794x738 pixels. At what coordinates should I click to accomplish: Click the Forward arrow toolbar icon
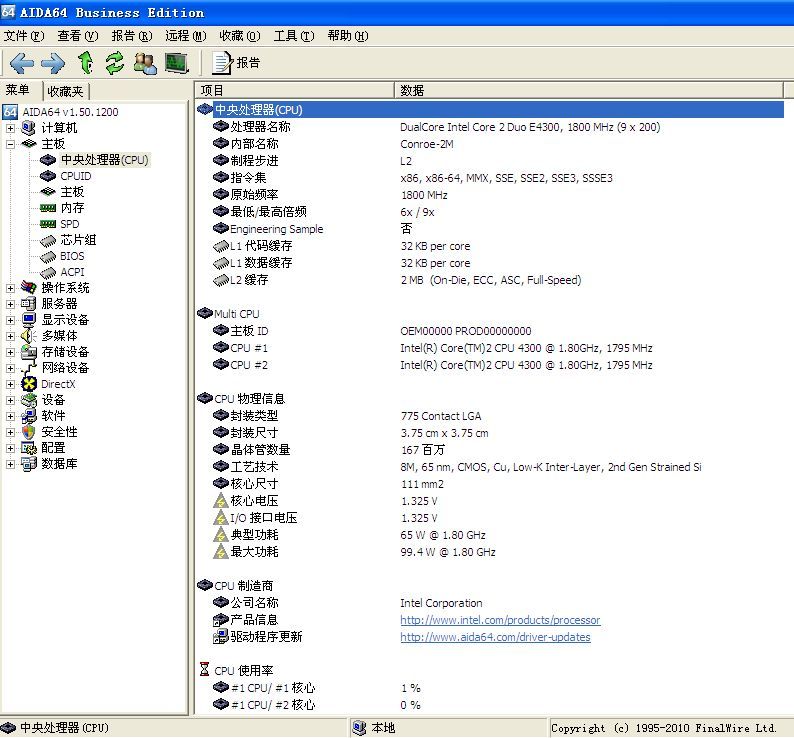[x=53, y=63]
